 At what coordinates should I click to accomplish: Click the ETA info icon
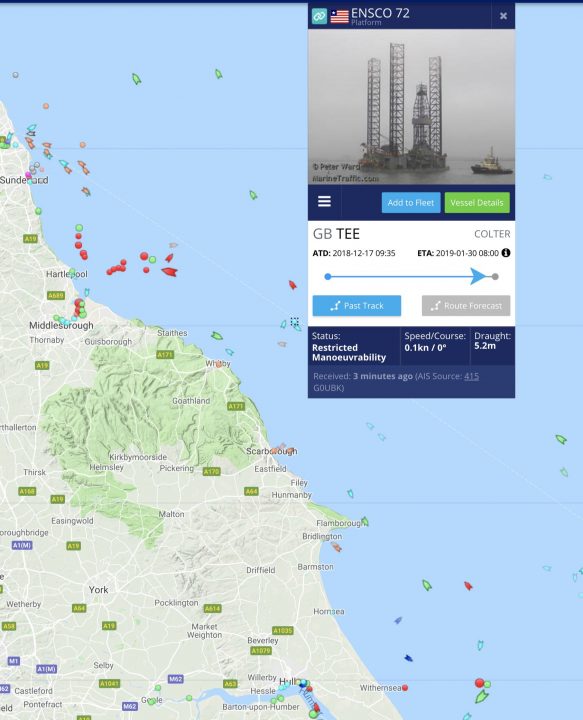point(506,253)
